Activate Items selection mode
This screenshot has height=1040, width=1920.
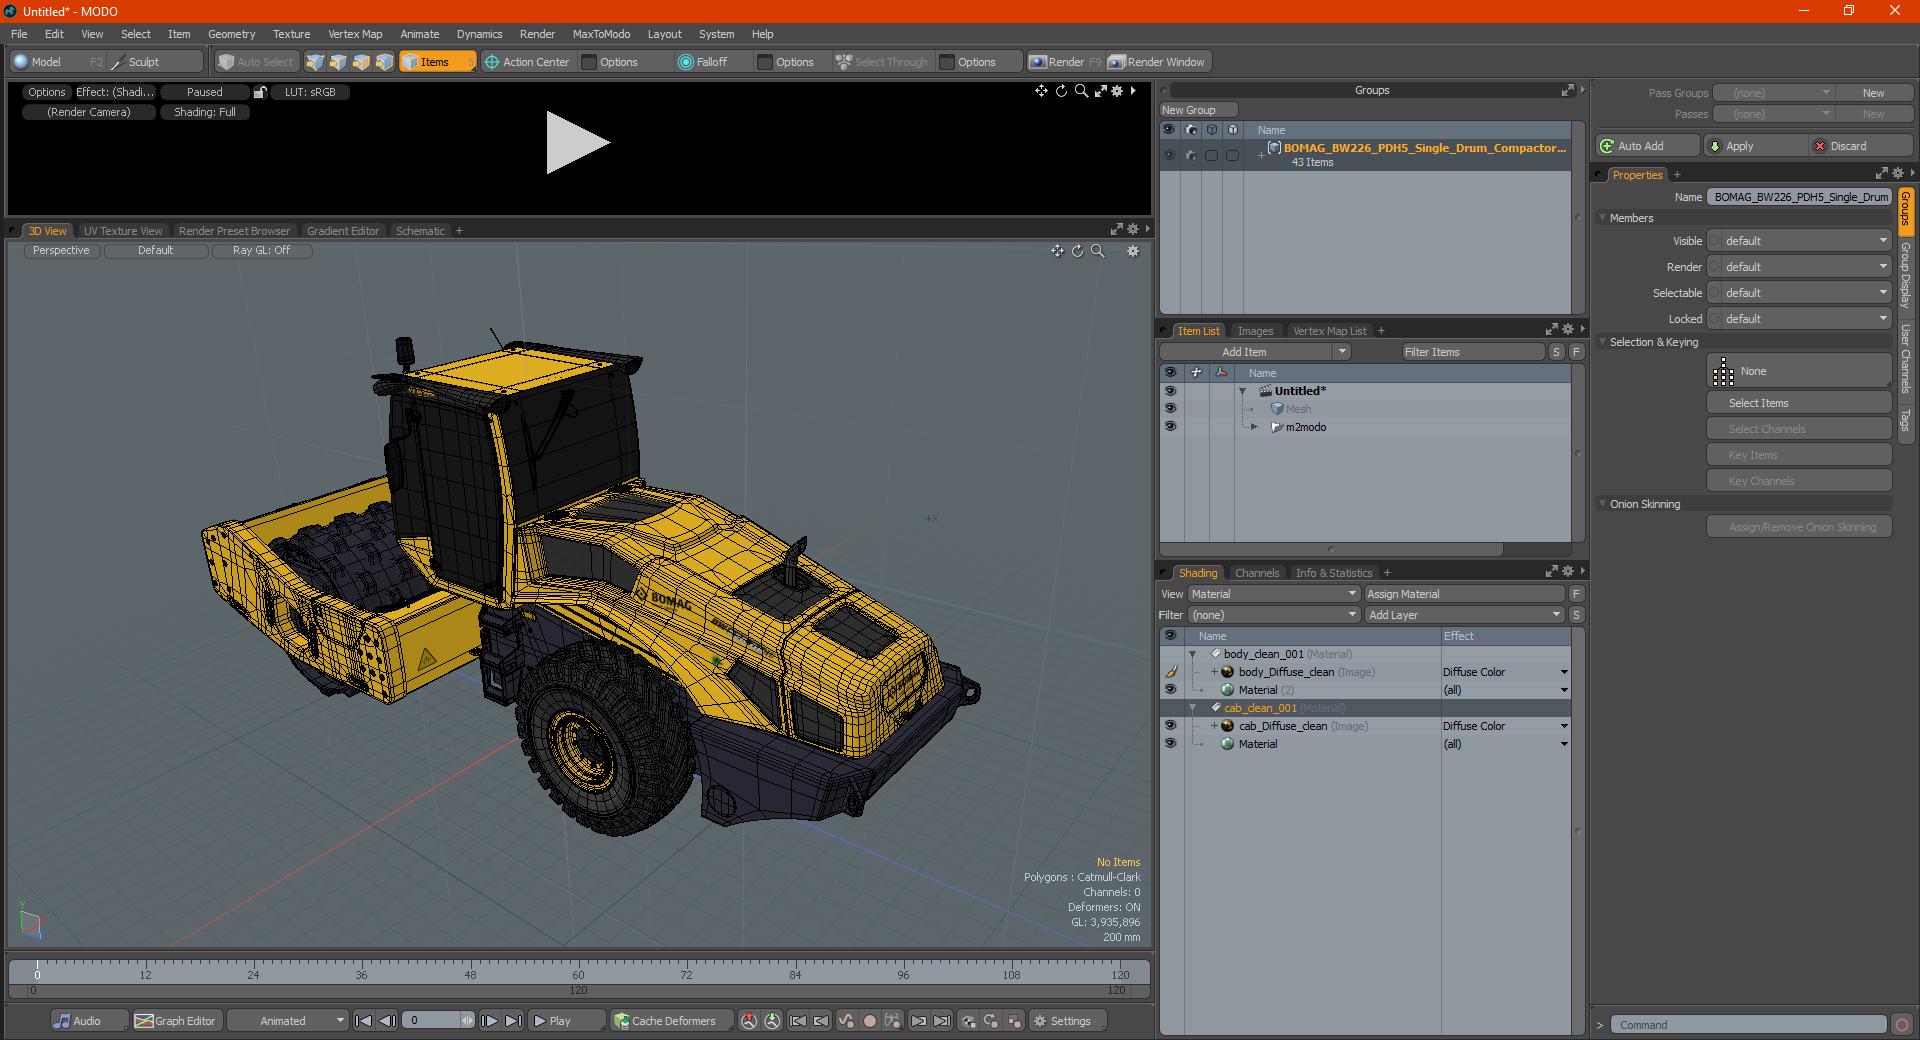[x=437, y=62]
